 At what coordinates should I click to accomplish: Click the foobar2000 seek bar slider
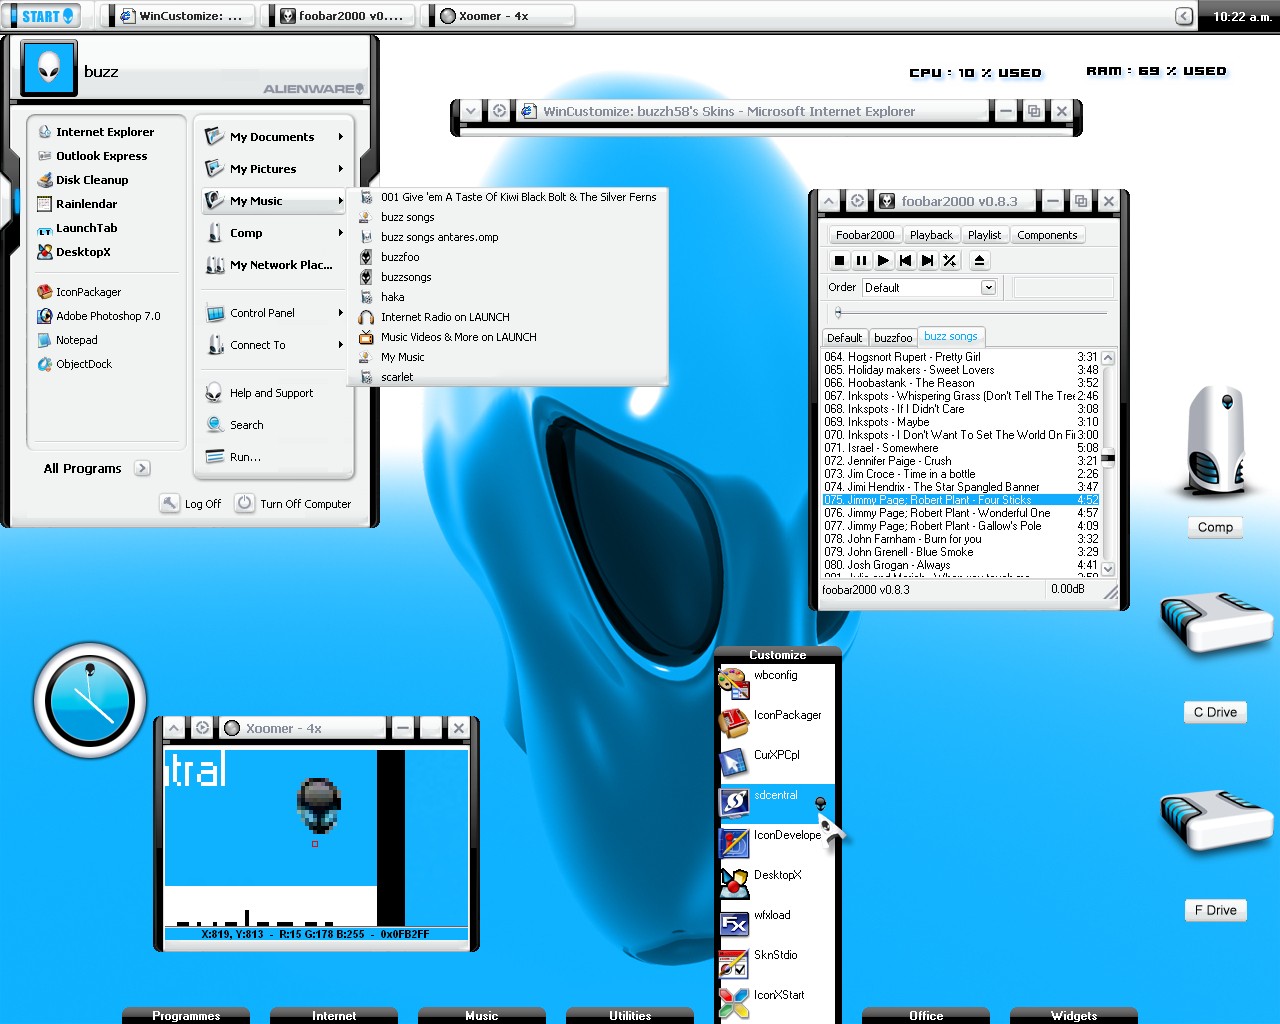pyautogui.click(x=838, y=313)
